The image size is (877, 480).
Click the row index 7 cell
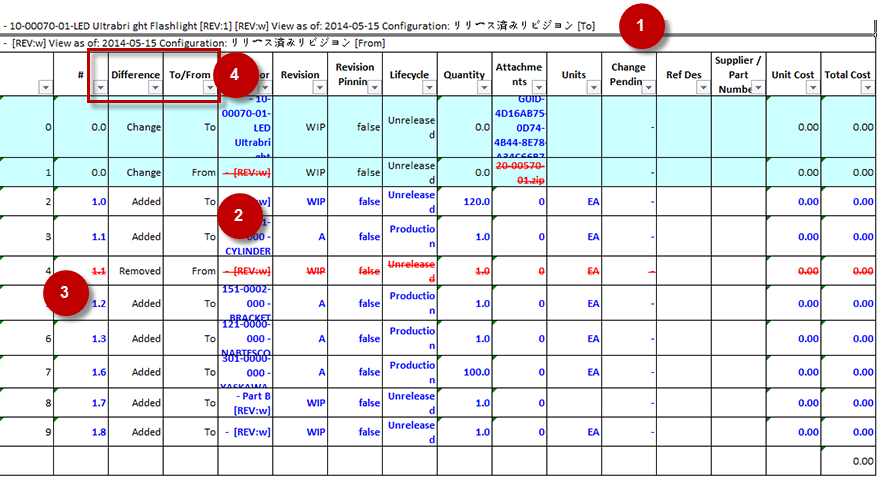[27, 372]
